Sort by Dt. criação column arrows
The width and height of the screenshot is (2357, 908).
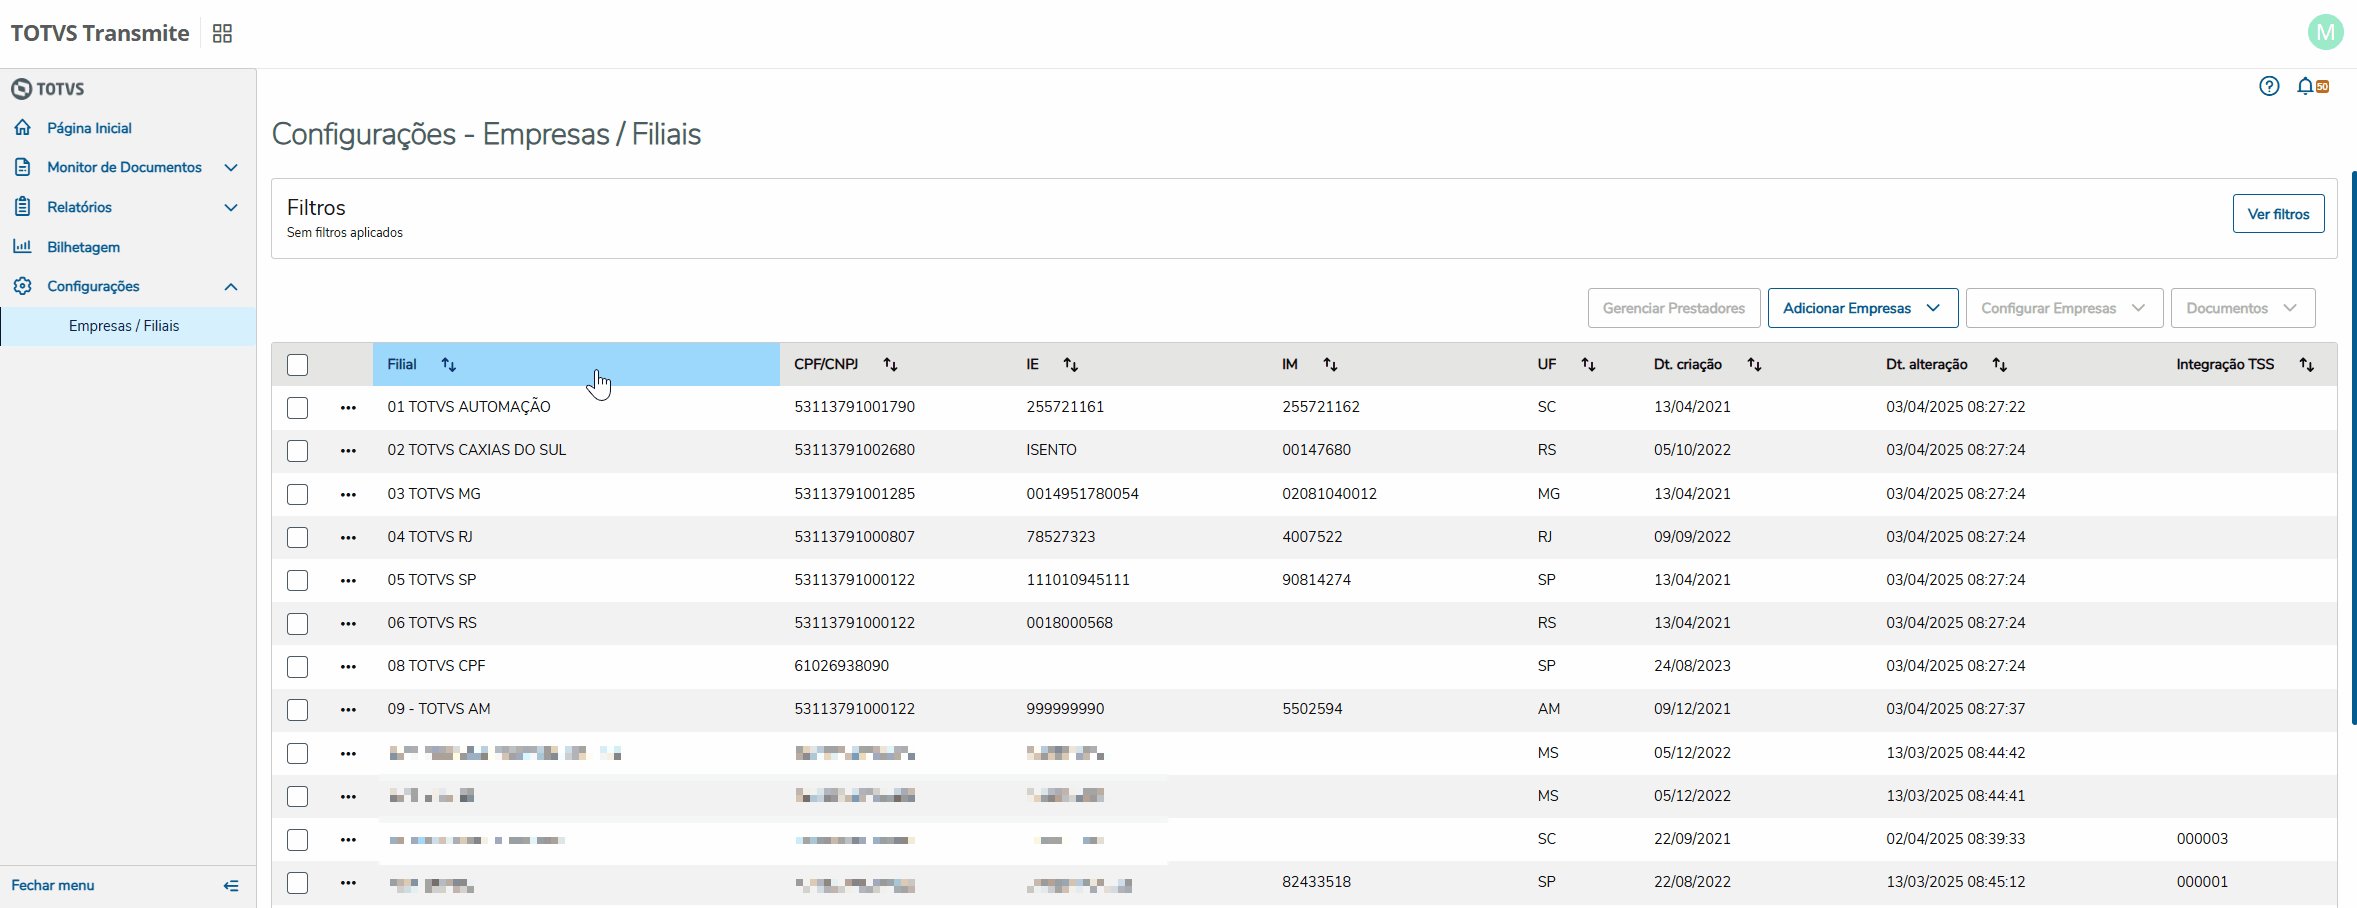click(x=1754, y=365)
